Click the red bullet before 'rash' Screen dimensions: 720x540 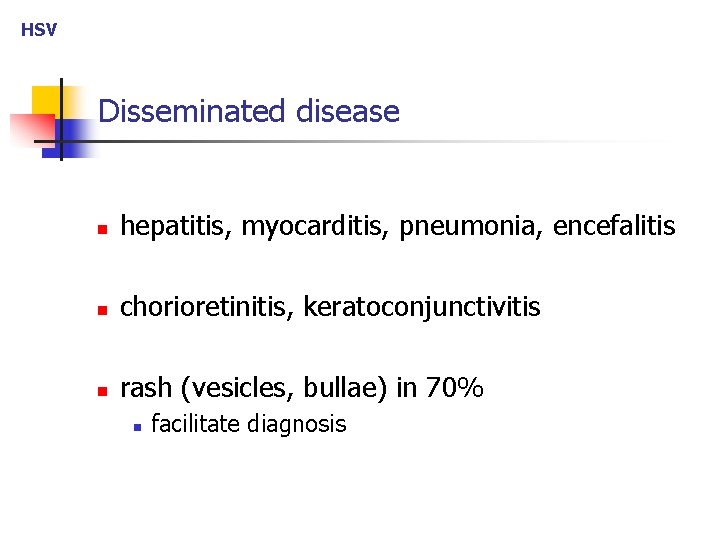pos(100,389)
